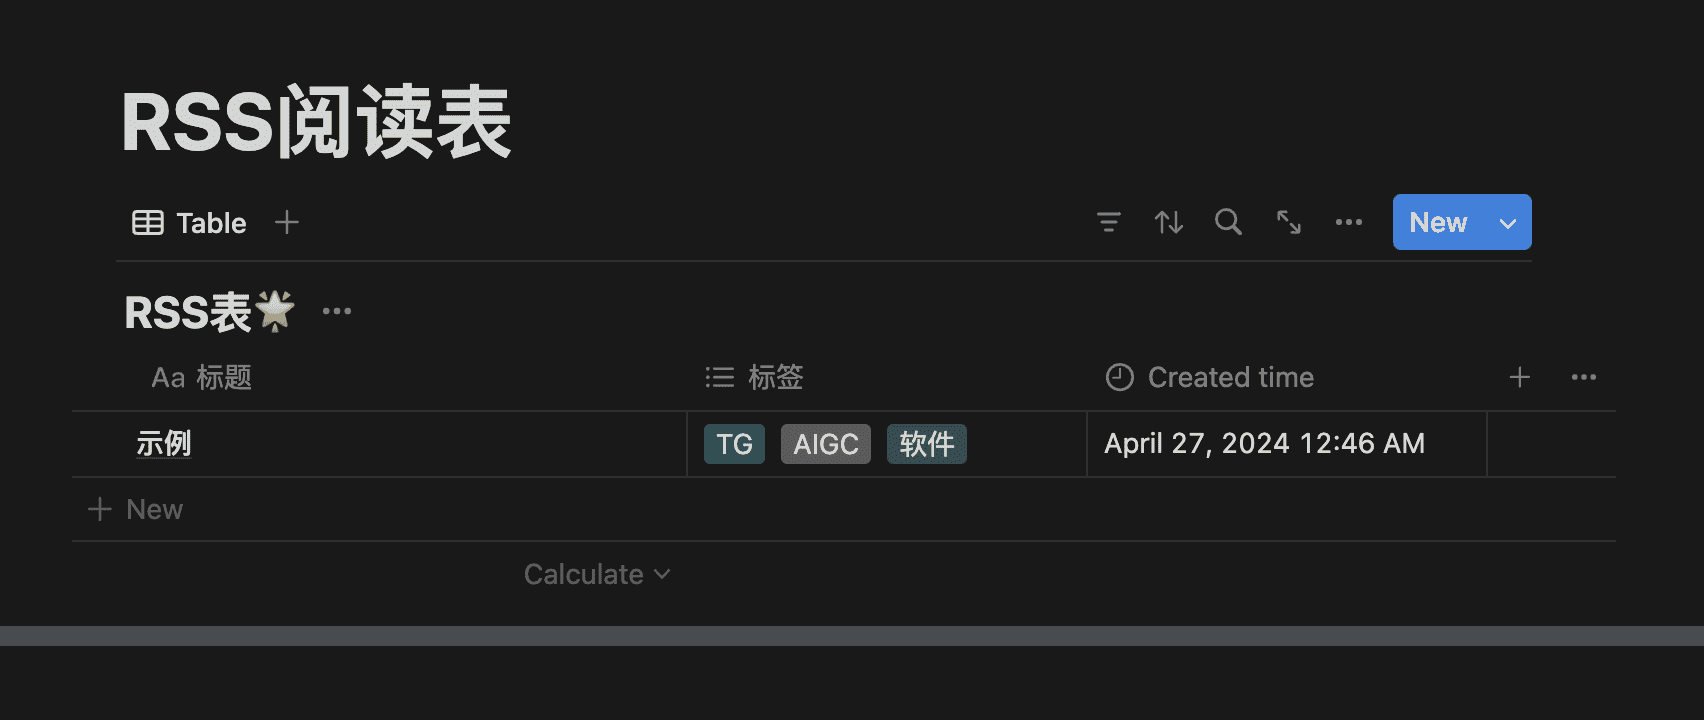
Task: Expand the New button dropdown arrow
Action: click(1507, 223)
